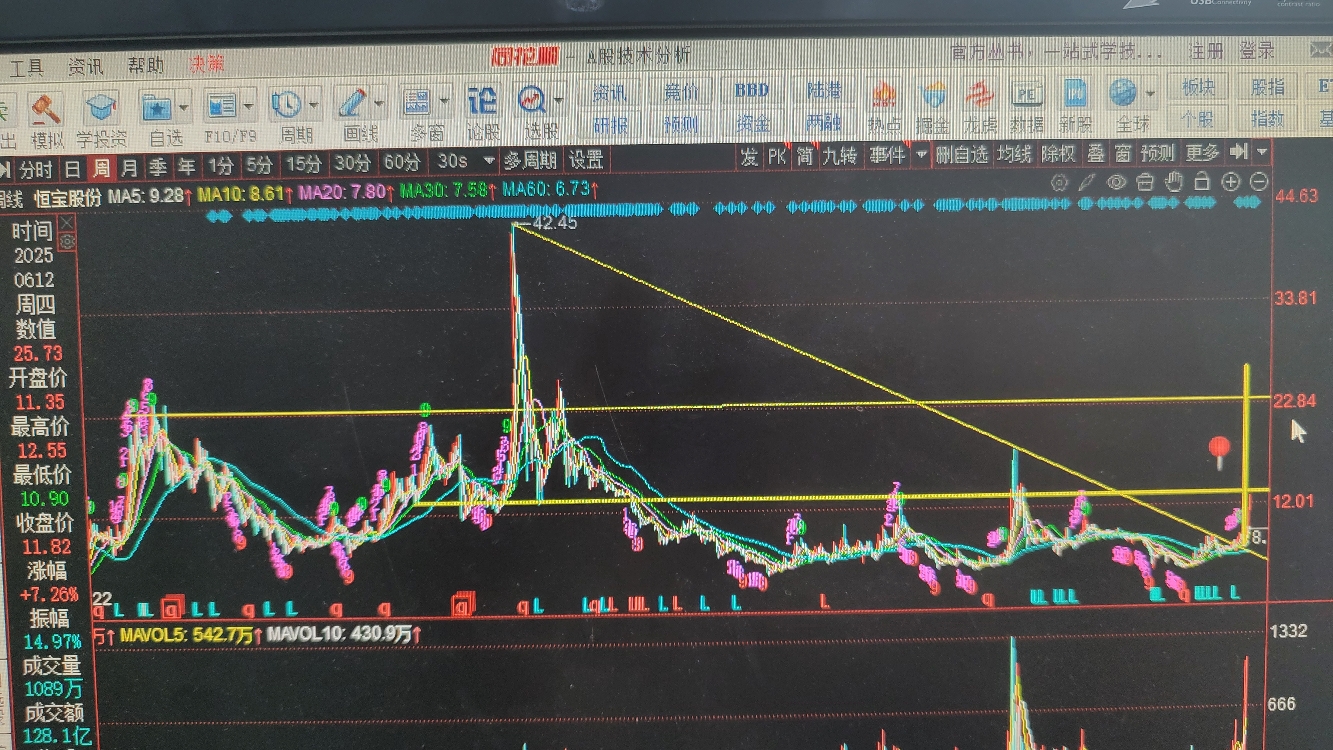Switch to the 分时 period tab
Viewport: 1333px width, 750px height.
click(x=37, y=168)
